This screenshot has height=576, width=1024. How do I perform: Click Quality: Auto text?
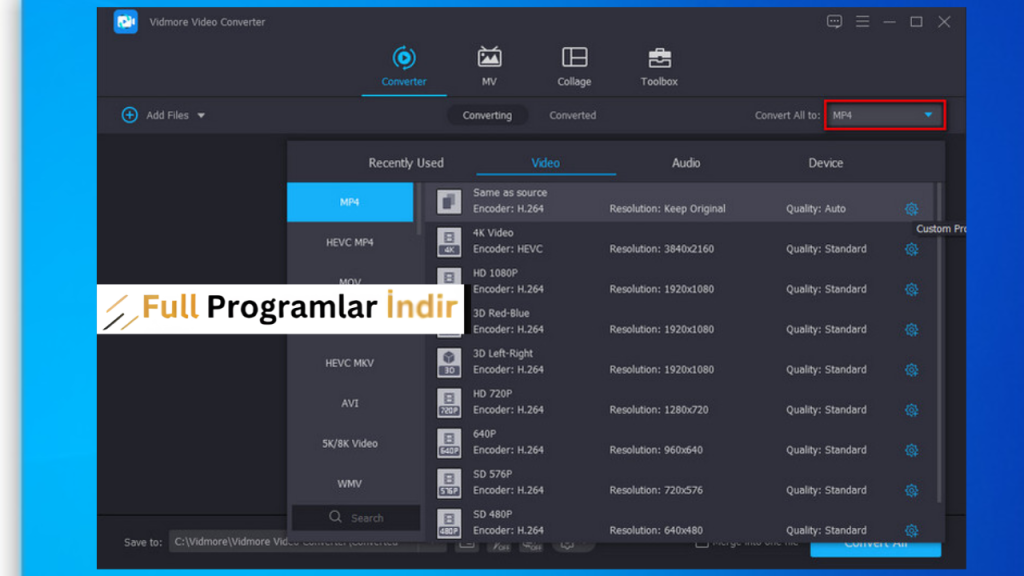(816, 209)
